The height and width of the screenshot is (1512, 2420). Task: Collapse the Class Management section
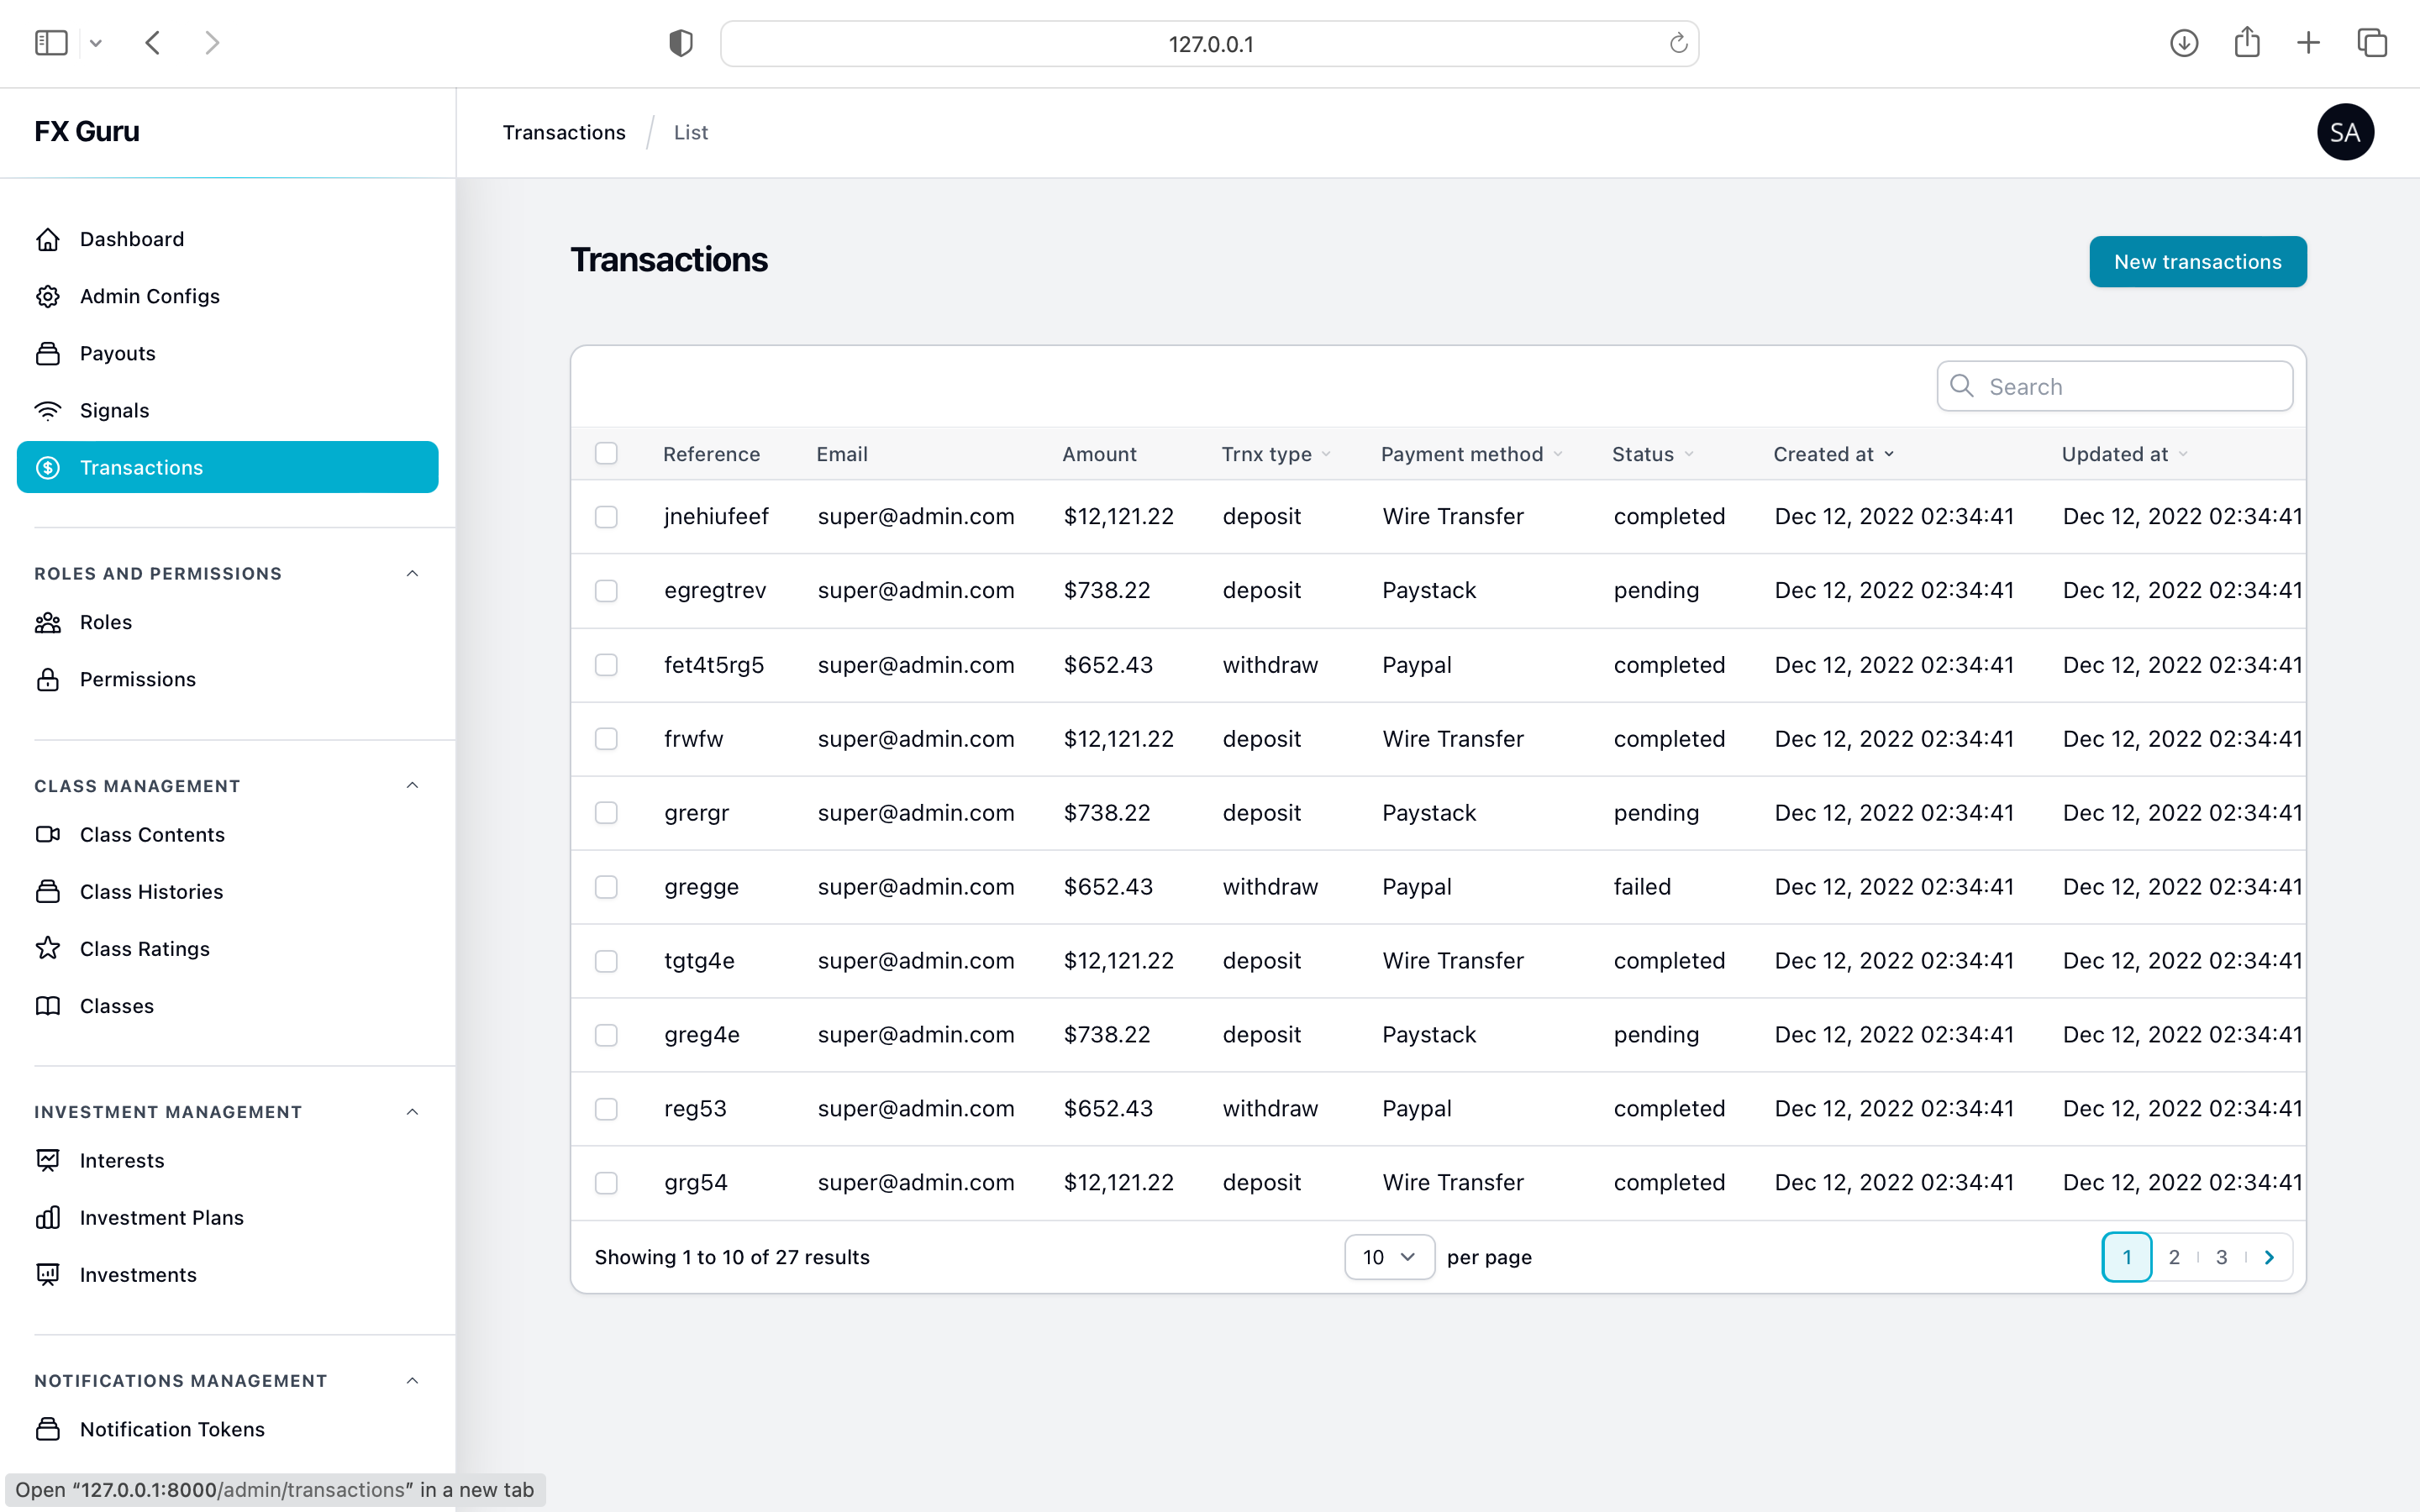(x=412, y=785)
